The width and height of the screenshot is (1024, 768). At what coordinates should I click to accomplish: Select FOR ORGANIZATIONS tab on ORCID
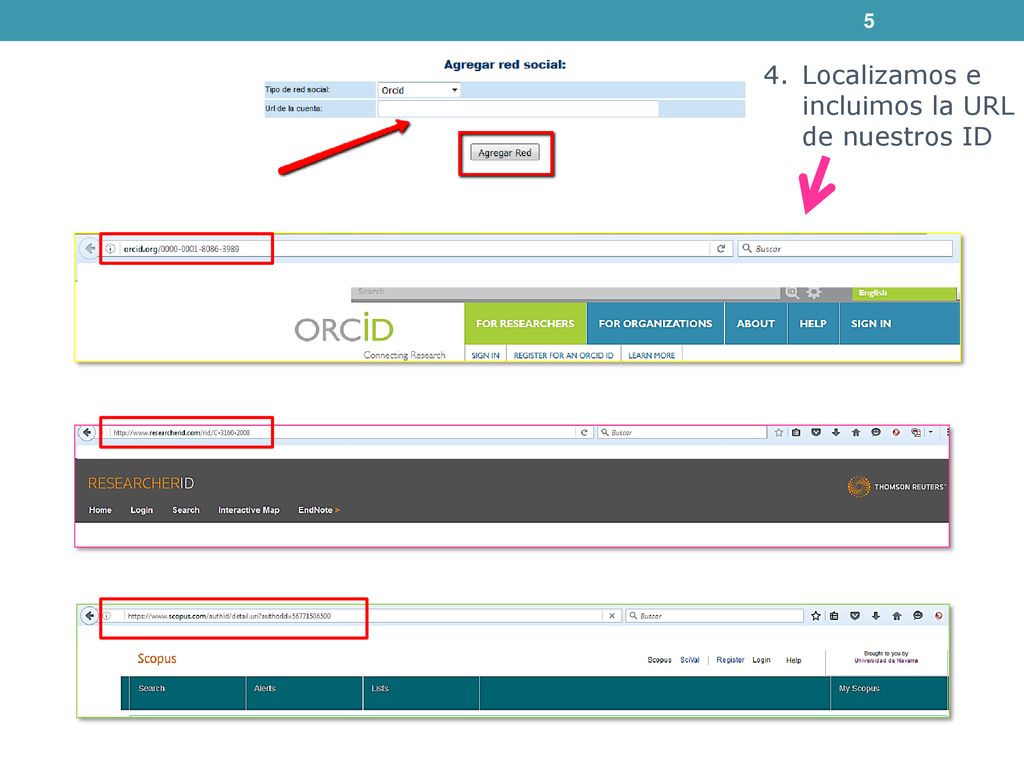(655, 323)
